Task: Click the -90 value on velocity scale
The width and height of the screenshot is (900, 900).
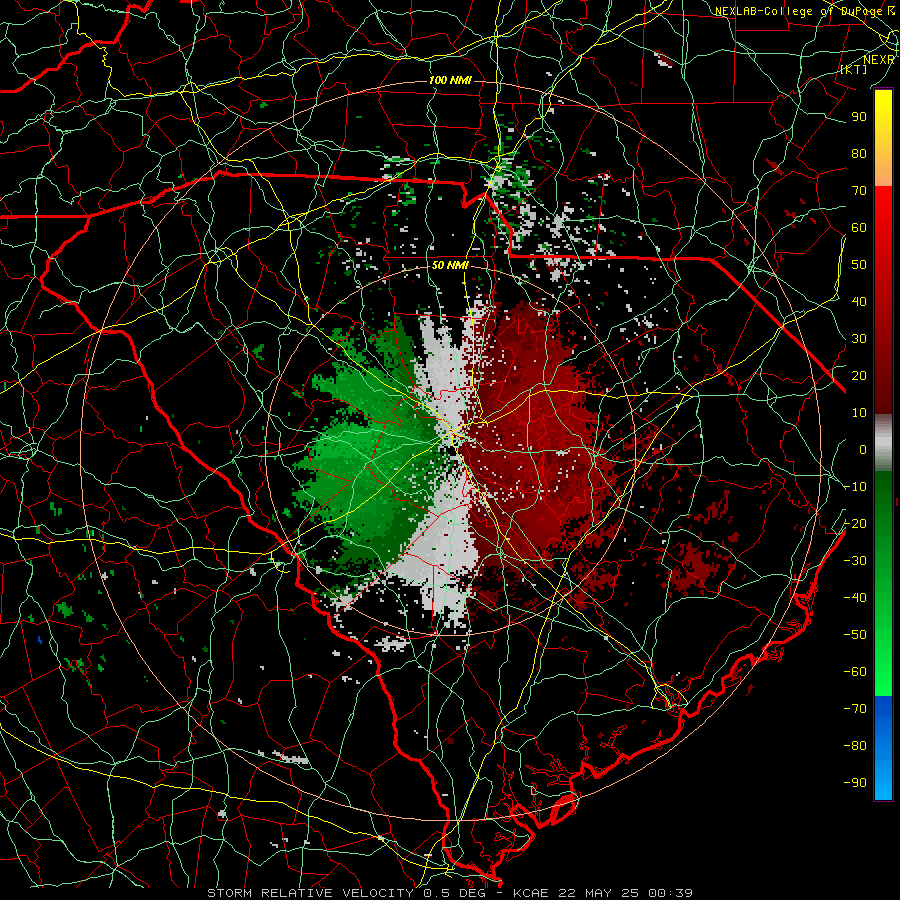Action: coord(855,783)
